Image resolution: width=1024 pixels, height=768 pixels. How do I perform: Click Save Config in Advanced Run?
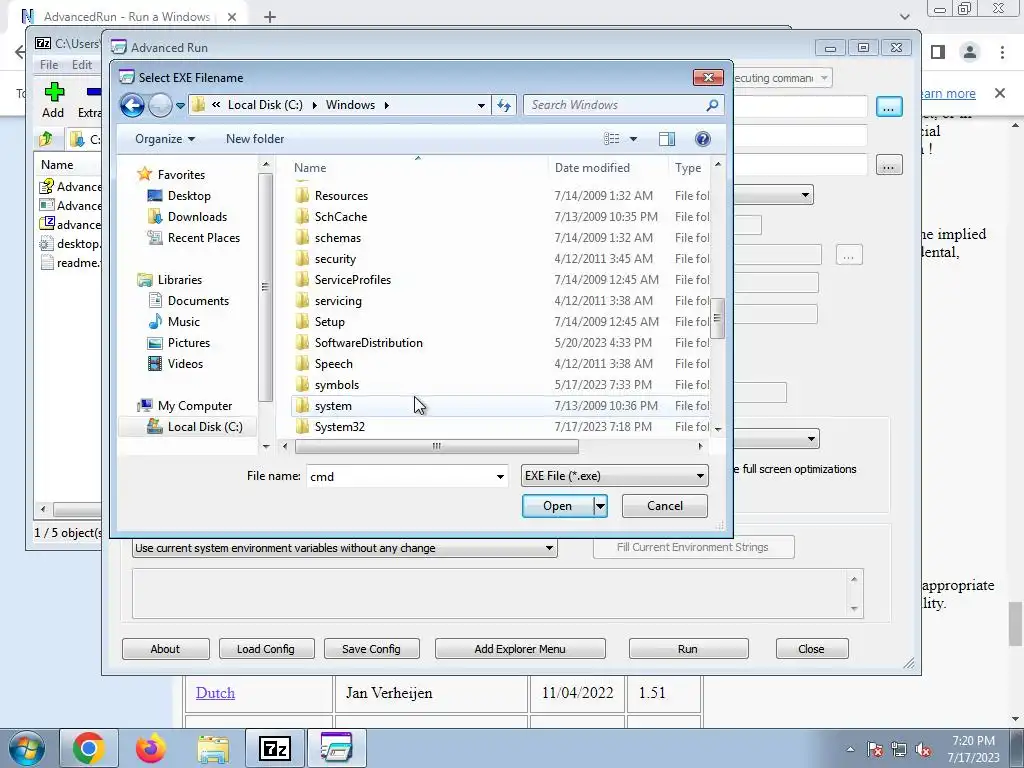(371, 649)
